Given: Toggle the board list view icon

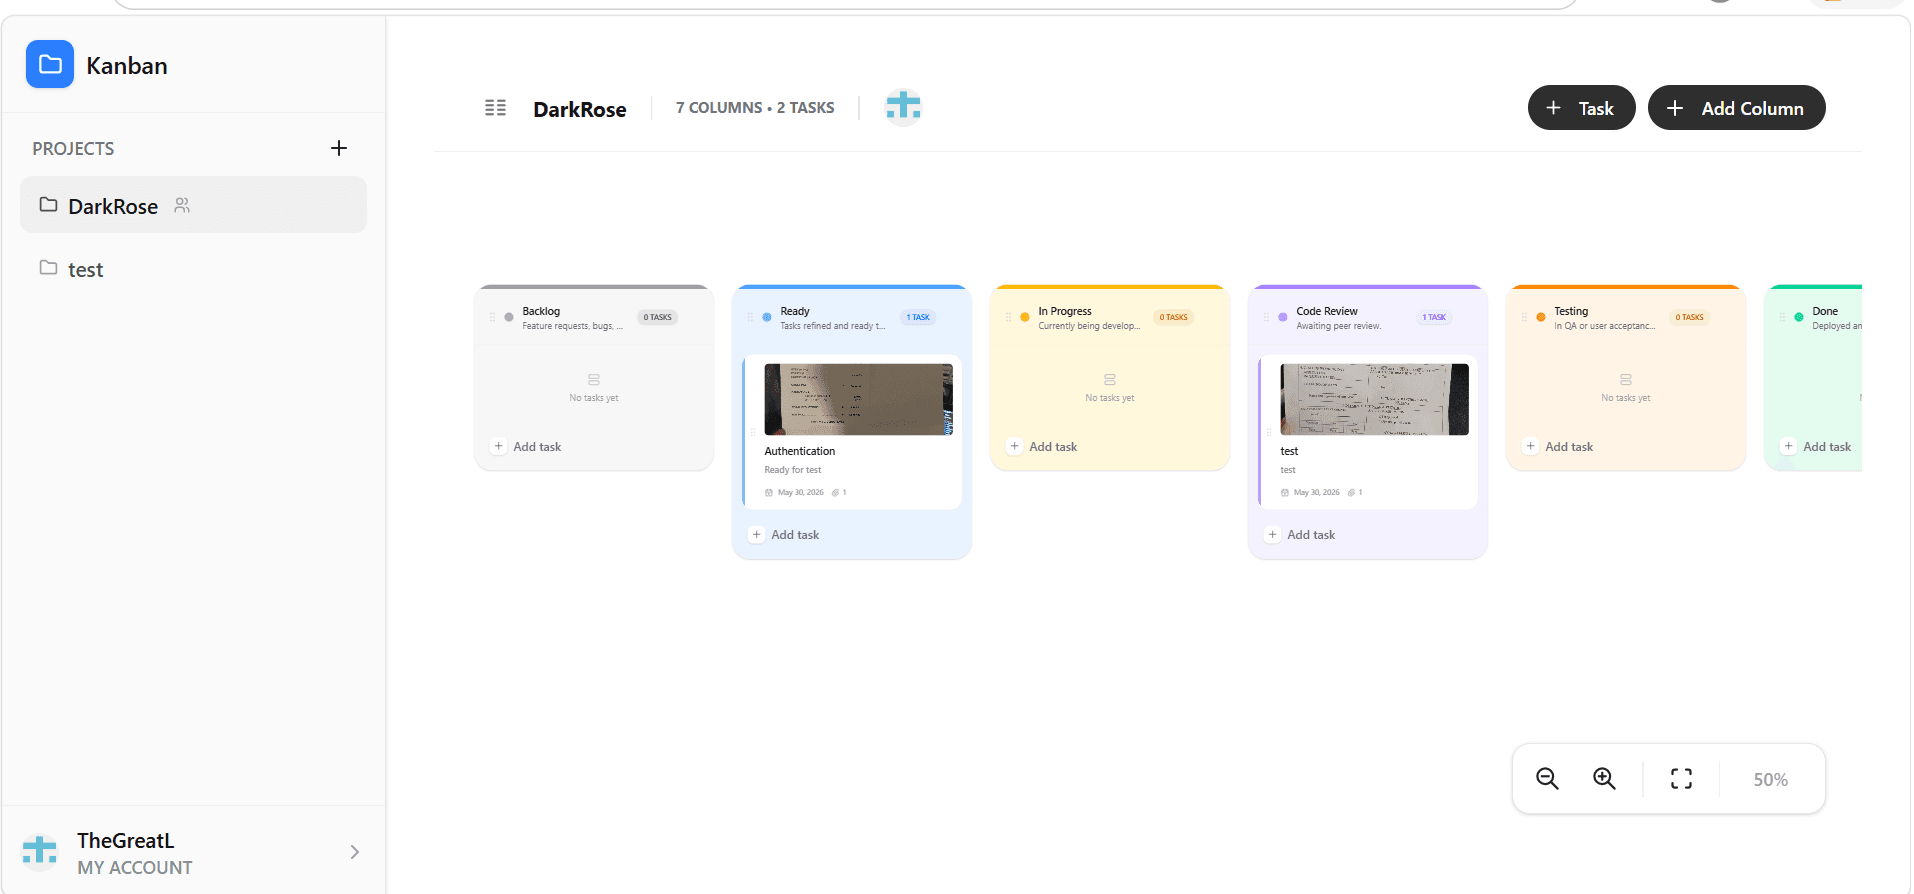Looking at the screenshot, I should 495,107.
